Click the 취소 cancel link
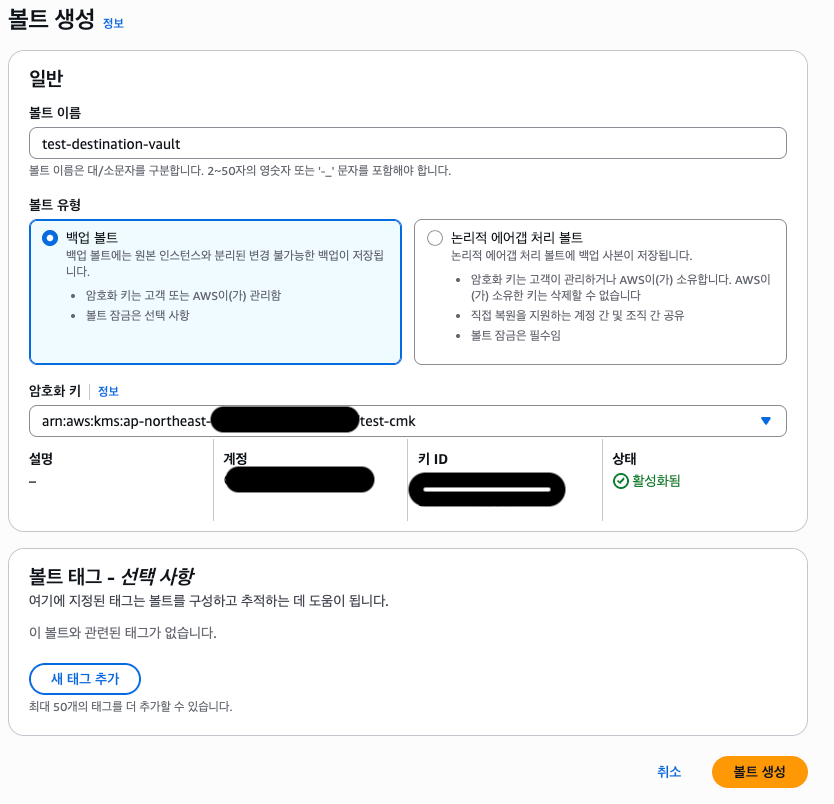The height and width of the screenshot is (804, 834). (x=669, y=772)
